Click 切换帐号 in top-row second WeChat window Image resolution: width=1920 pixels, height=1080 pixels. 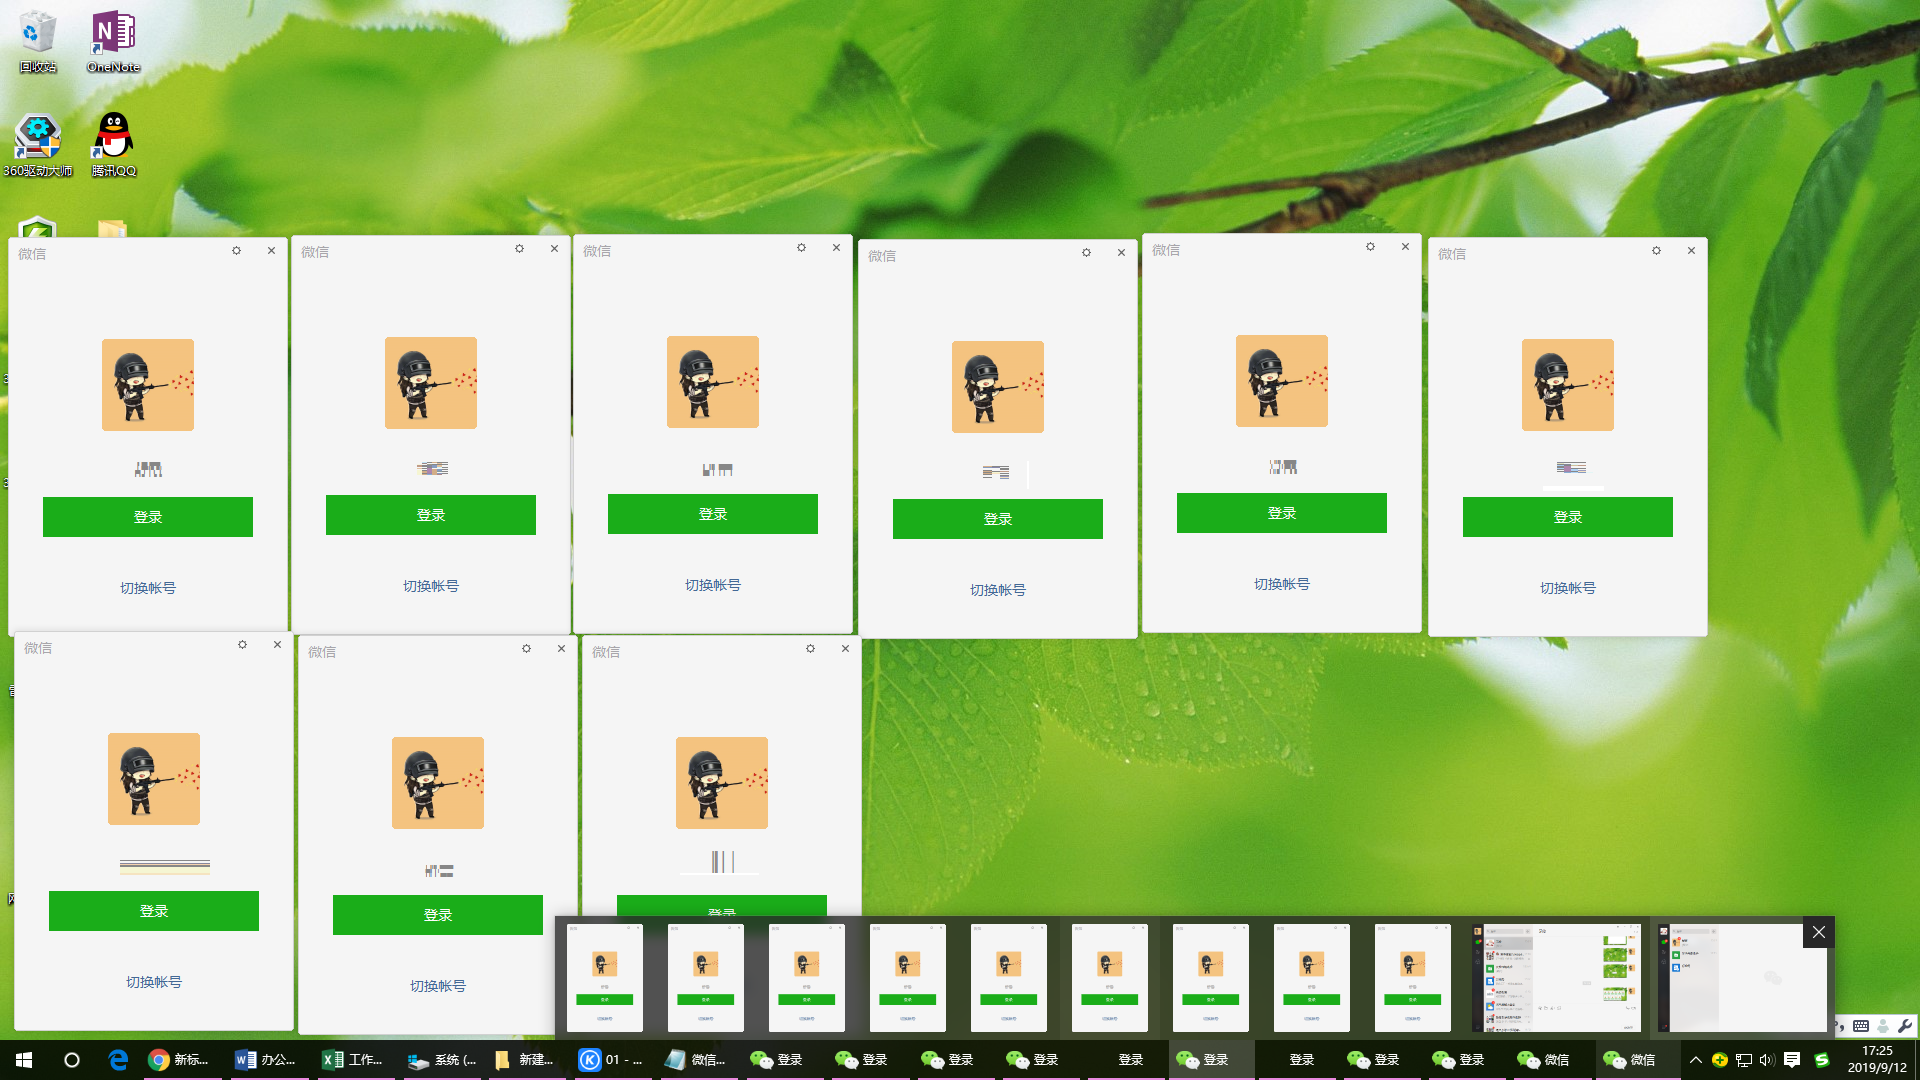(x=431, y=586)
